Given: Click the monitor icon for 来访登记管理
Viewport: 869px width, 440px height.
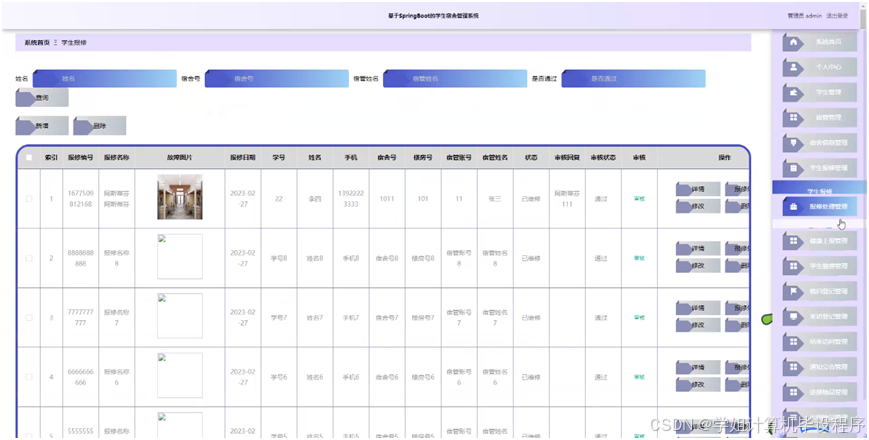Looking at the screenshot, I should [794, 316].
